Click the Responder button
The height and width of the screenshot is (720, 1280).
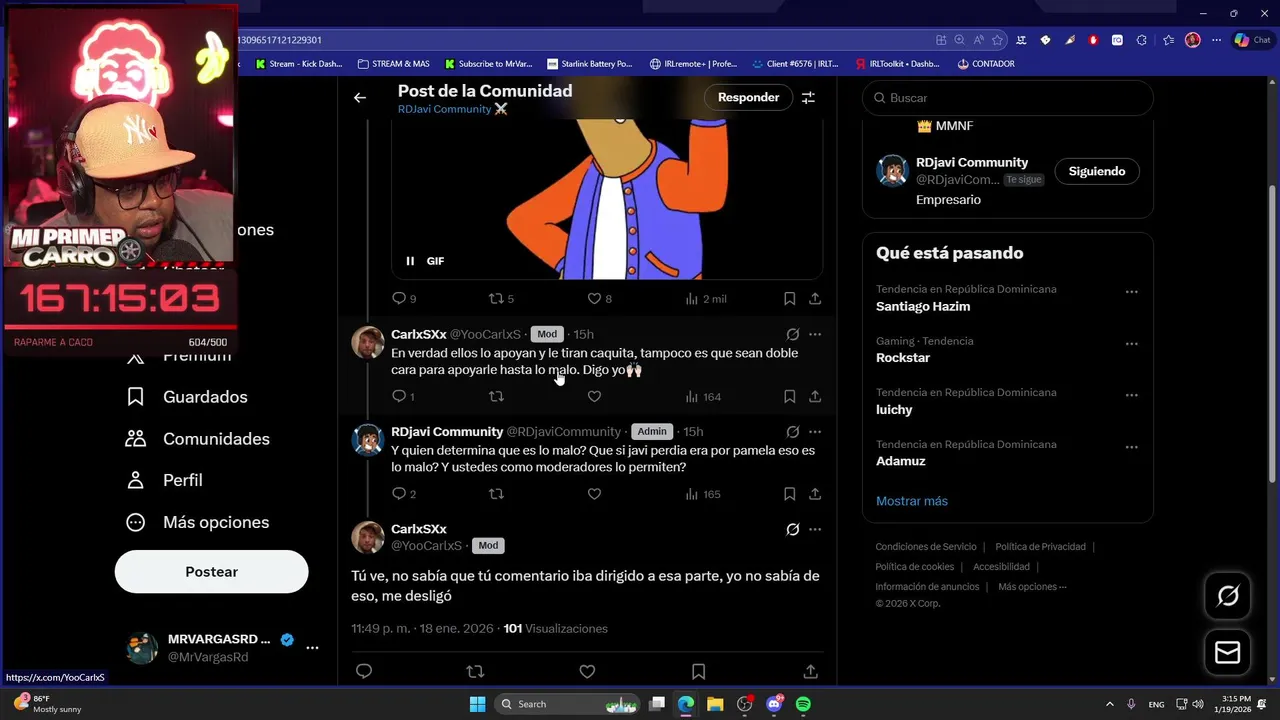(x=748, y=97)
